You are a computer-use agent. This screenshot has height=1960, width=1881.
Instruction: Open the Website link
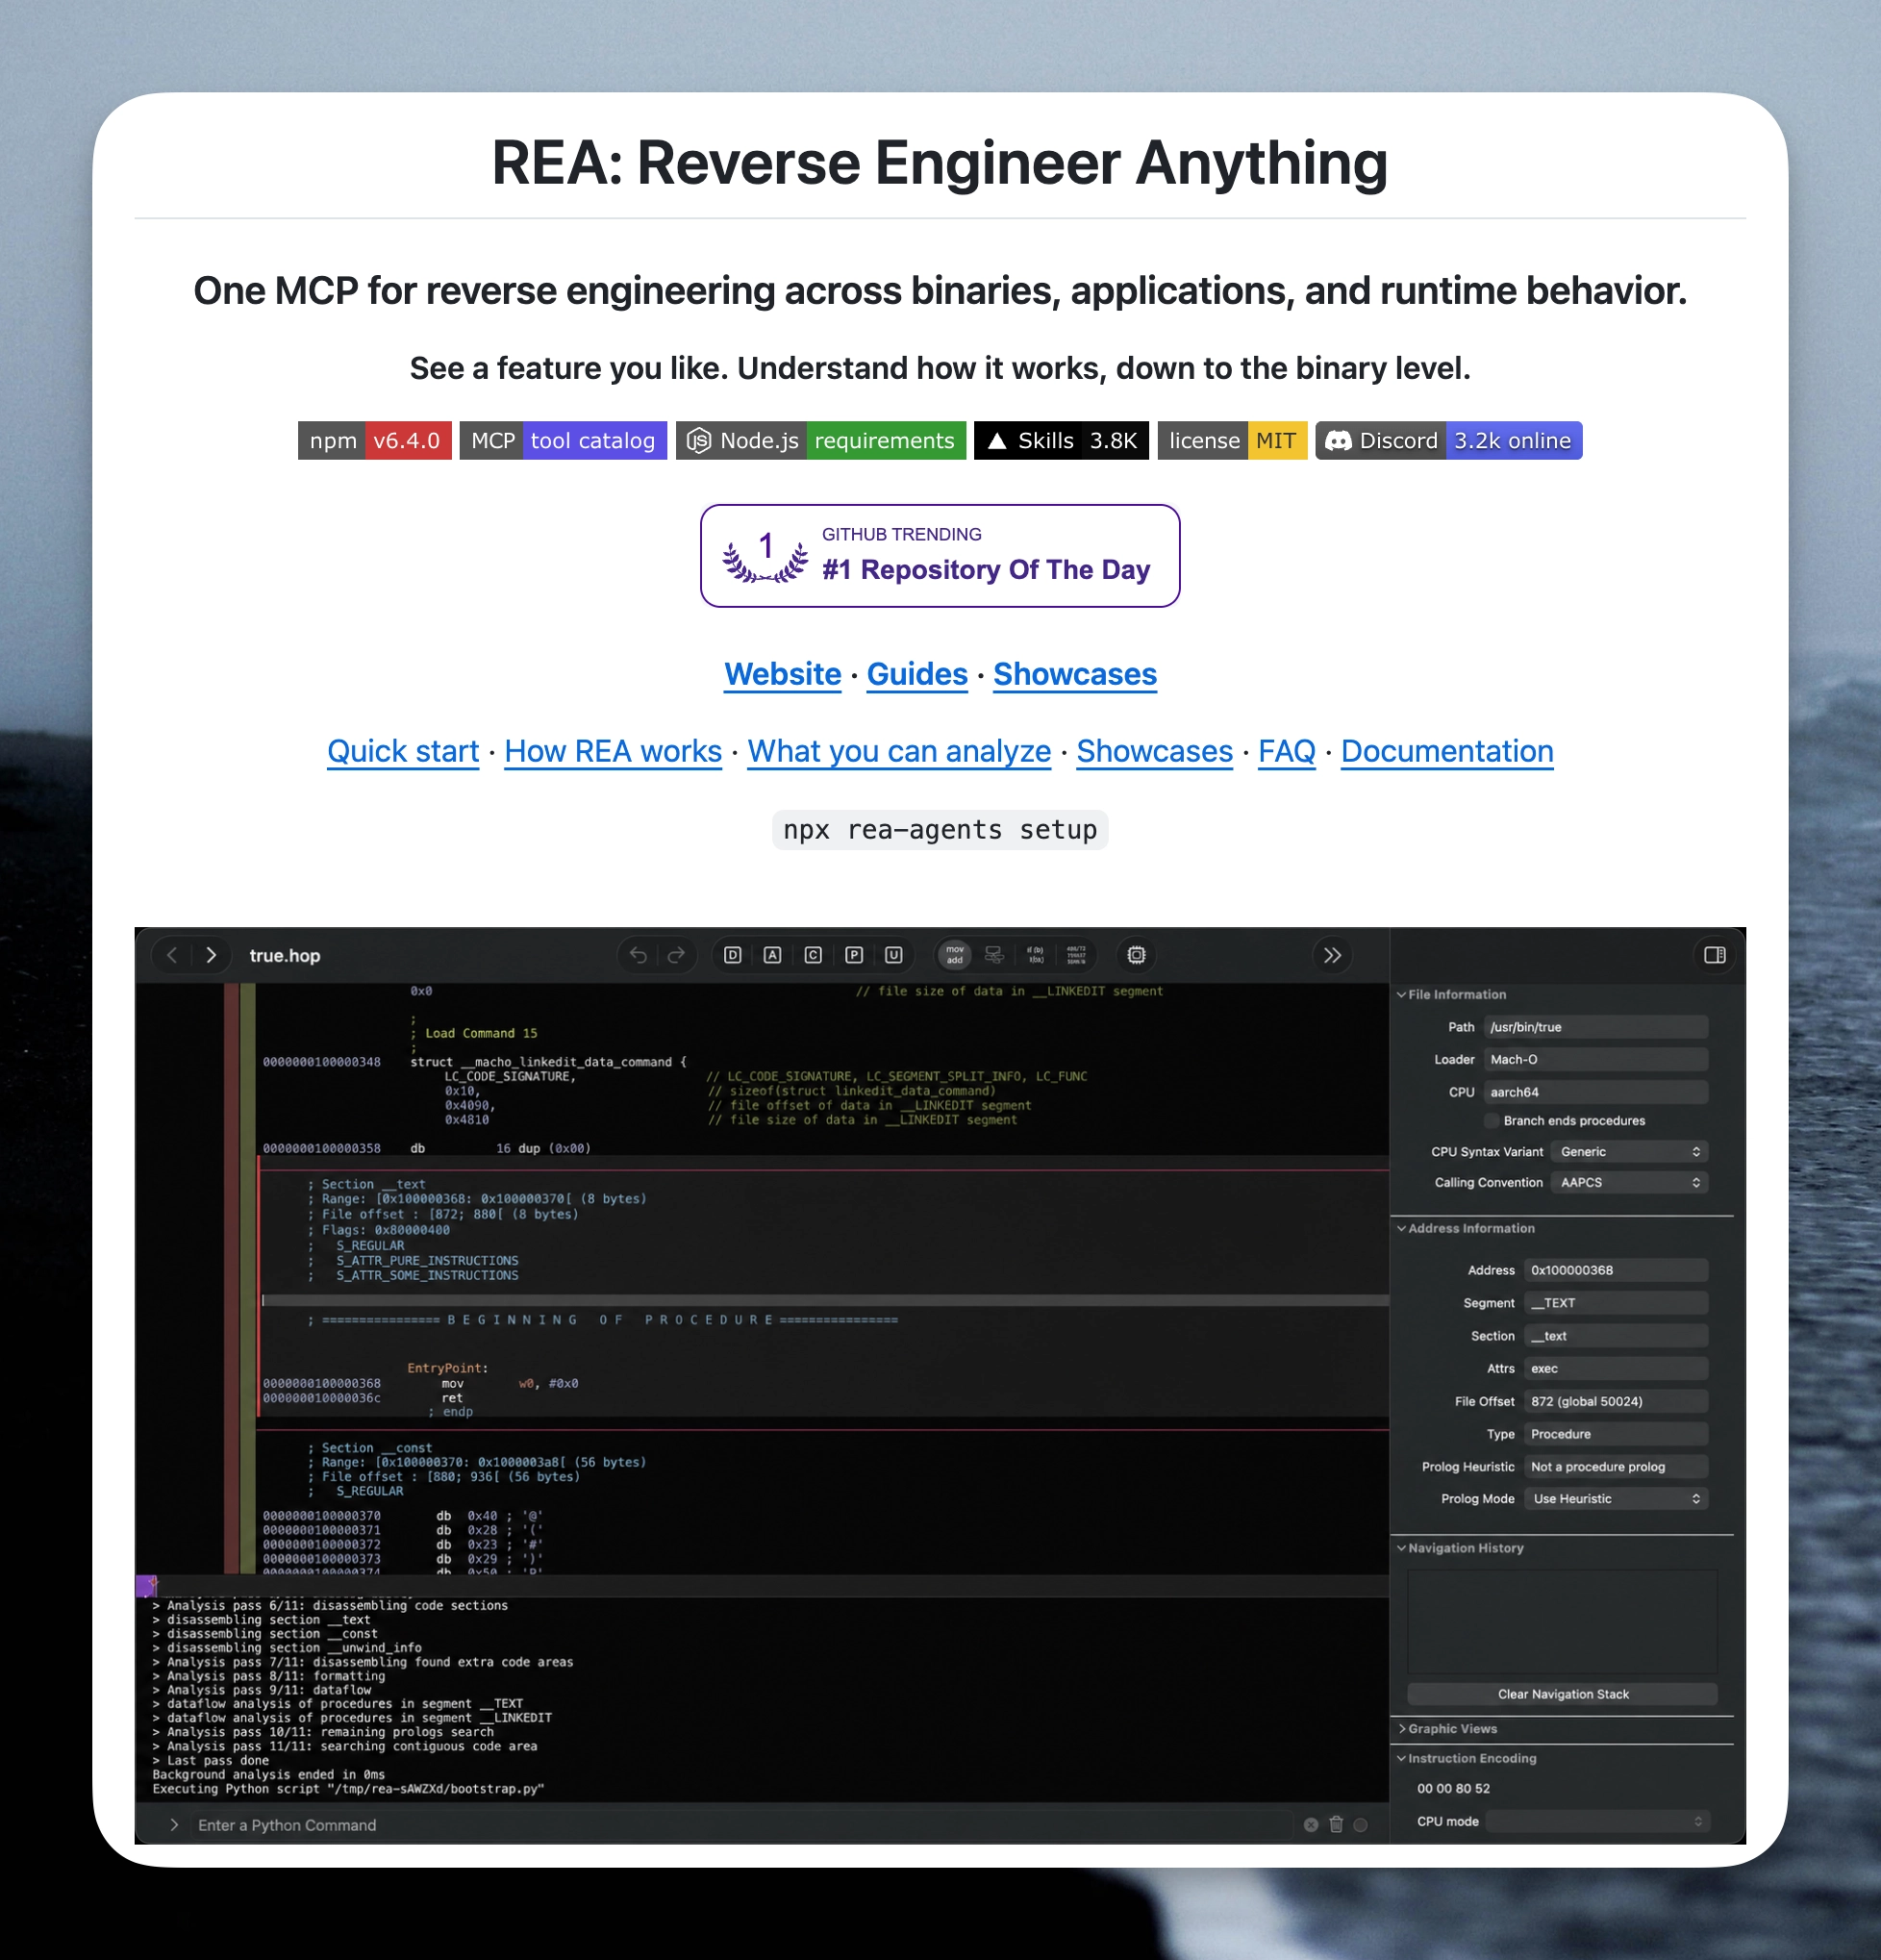click(x=783, y=674)
